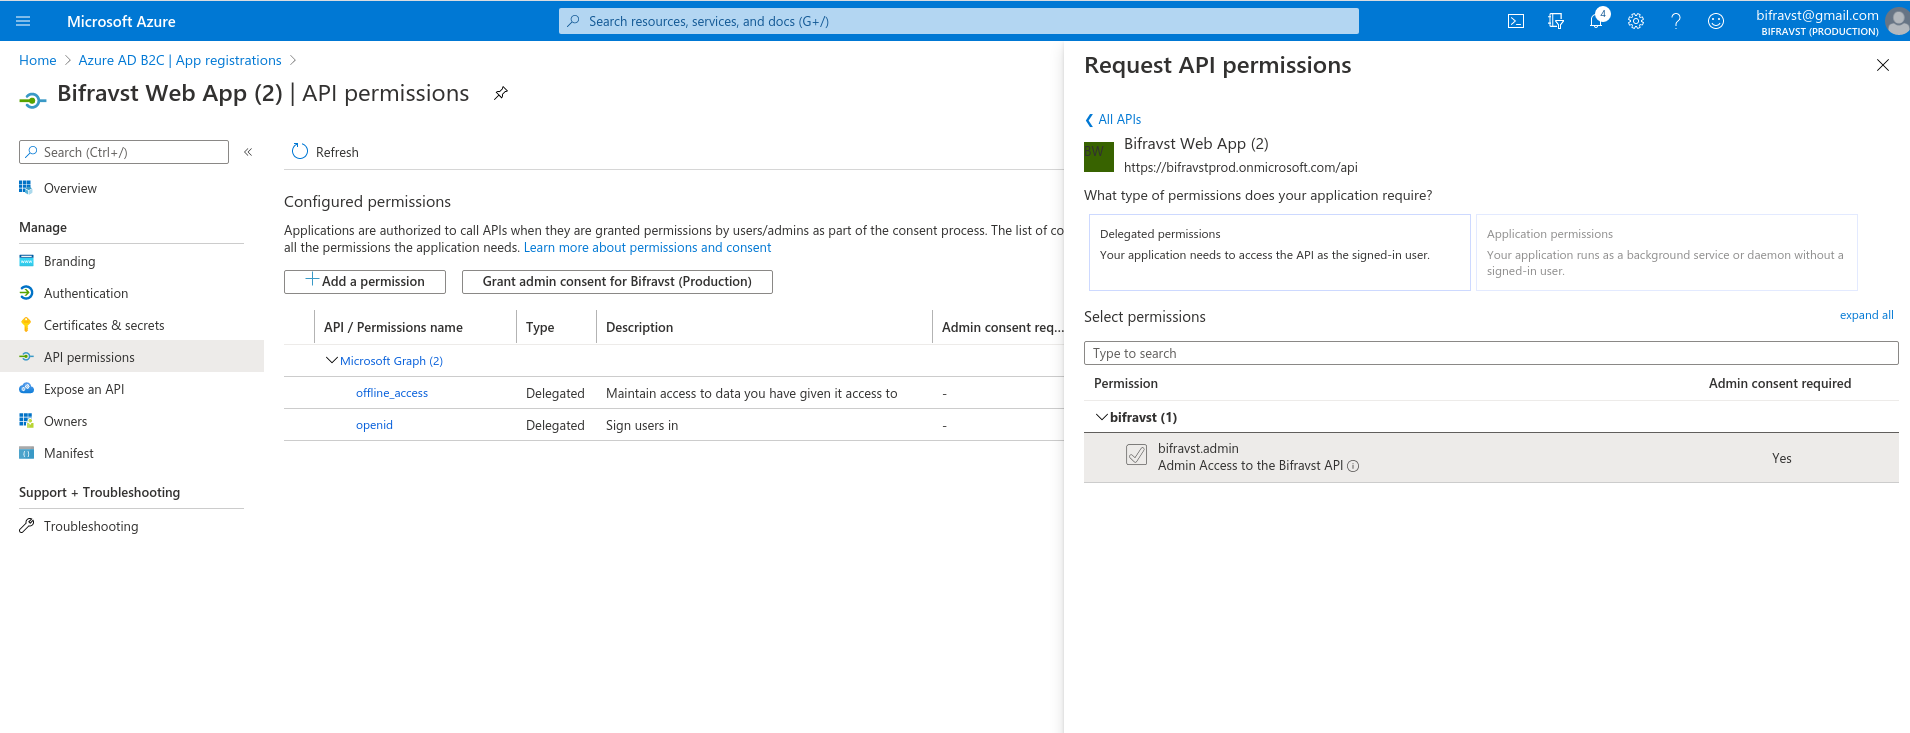Open Overview in the sidebar
The height and width of the screenshot is (733, 1910).
pyautogui.click(x=70, y=188)
